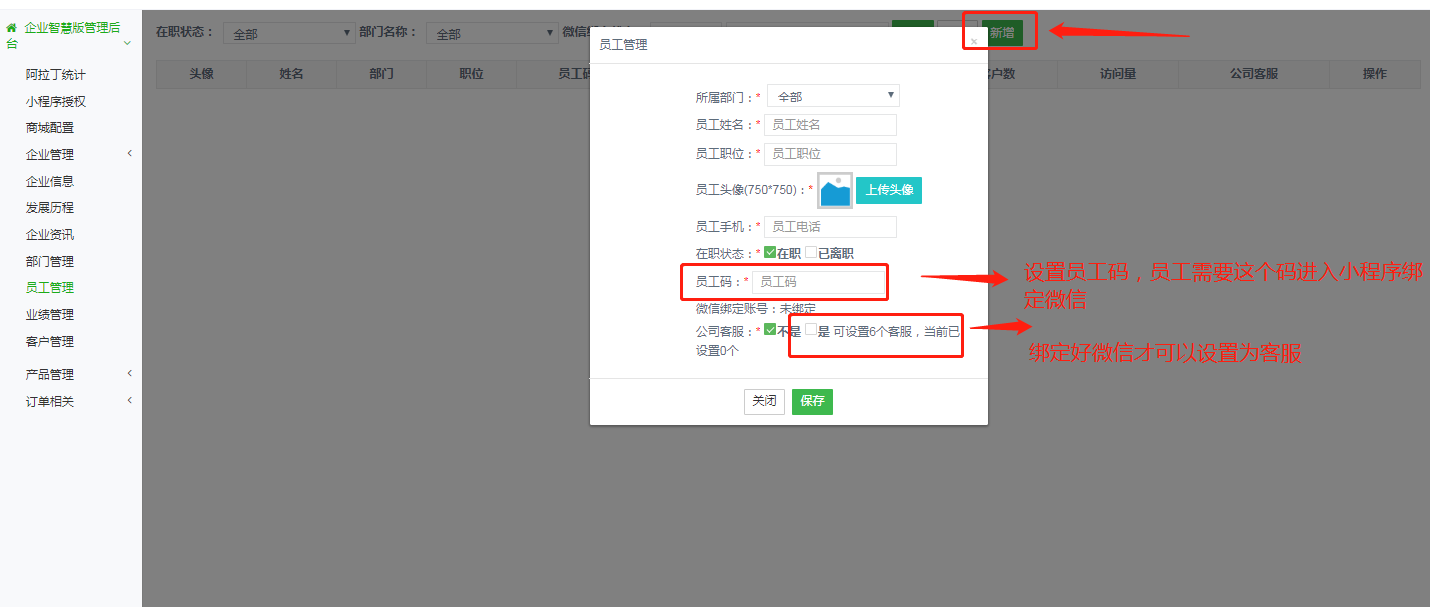This screenshot has height=607, width=1430.
Task: Expand the 产品管理 sidebar section
Action: (129, 374)
